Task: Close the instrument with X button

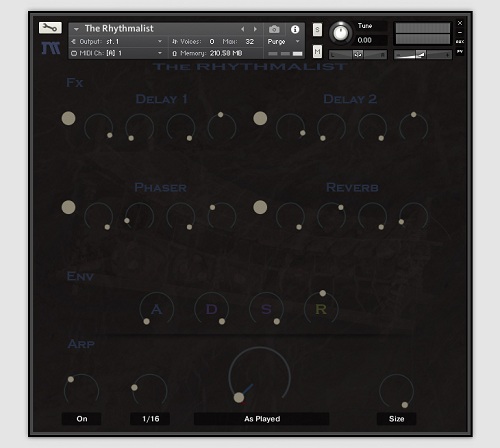Action: (x=460, y=23)
